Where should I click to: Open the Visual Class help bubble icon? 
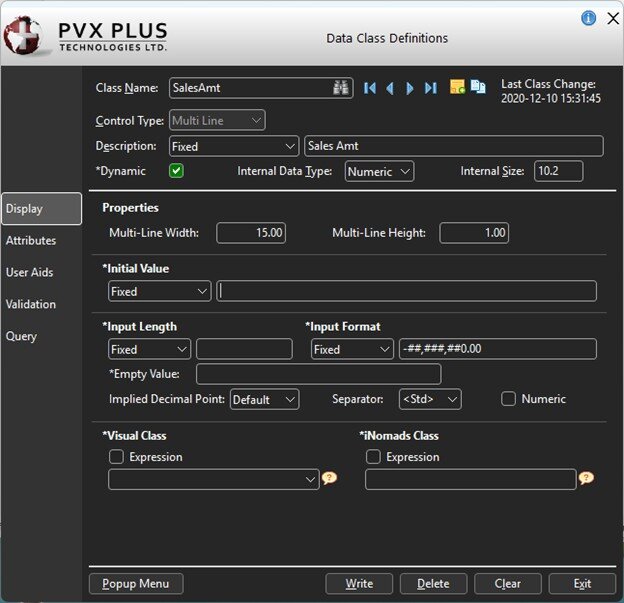[329, 479]
